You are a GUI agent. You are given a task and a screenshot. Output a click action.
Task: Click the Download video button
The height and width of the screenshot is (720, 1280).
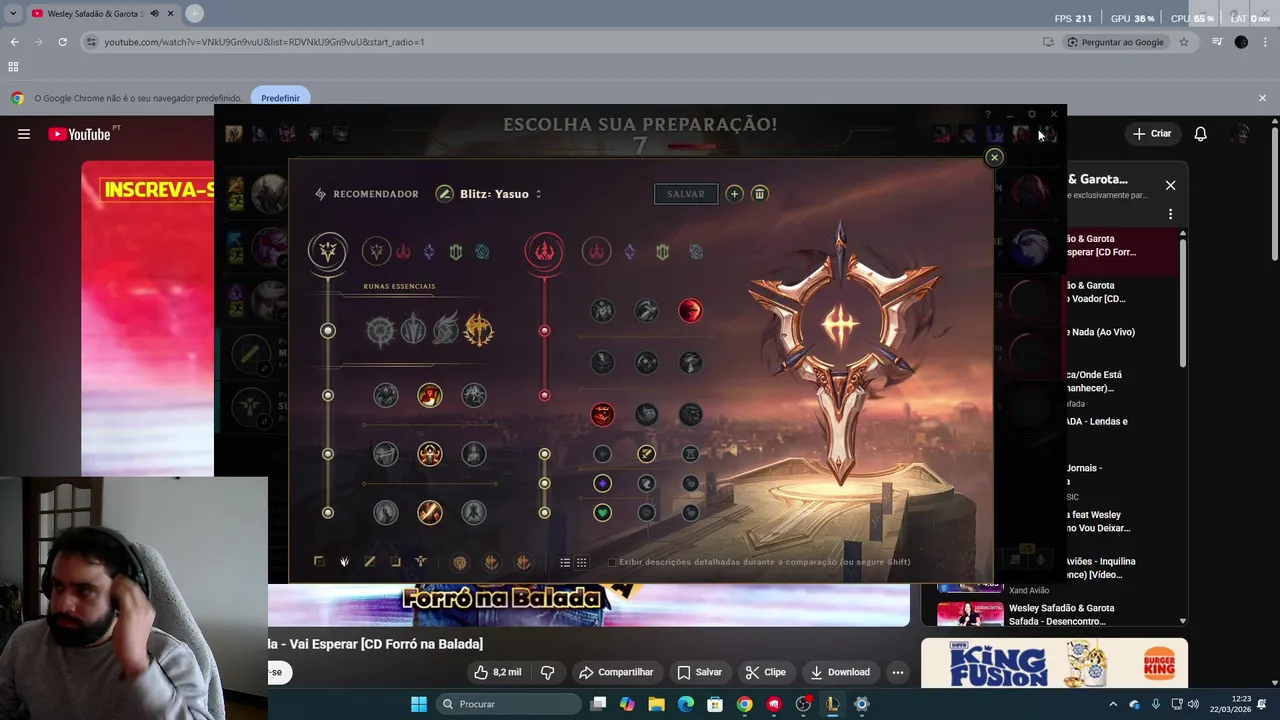pyautogui.click(x=840, y=672)
